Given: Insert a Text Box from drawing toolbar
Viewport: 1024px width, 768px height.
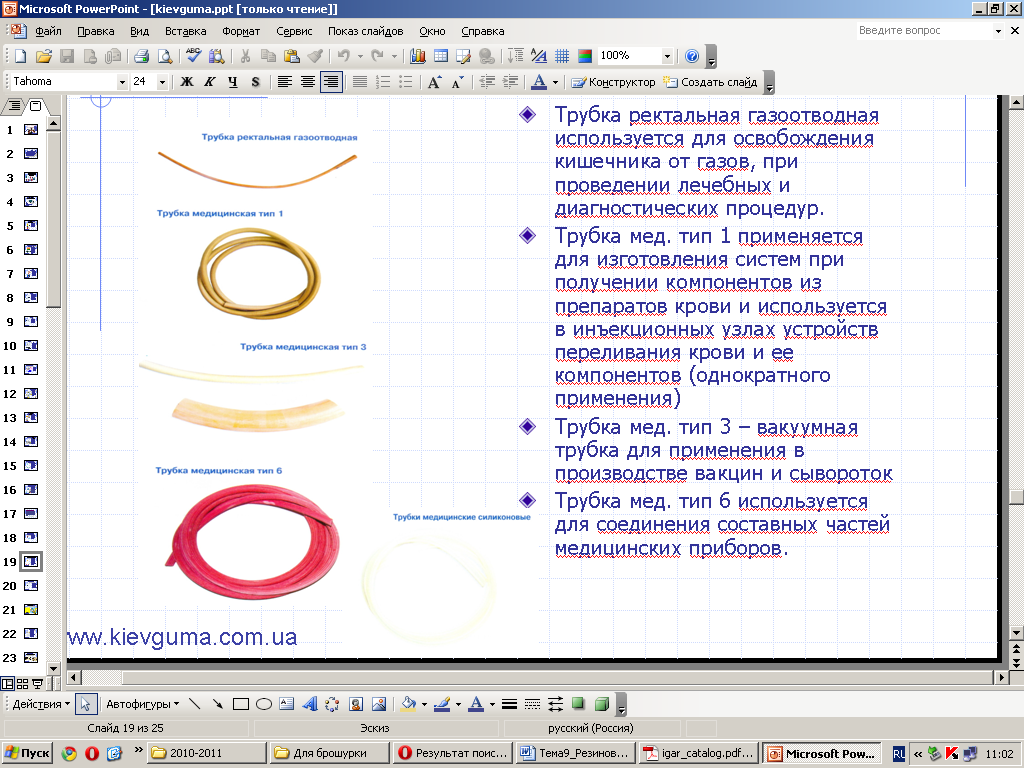Looking at the screenshot, I should (287, 704).
